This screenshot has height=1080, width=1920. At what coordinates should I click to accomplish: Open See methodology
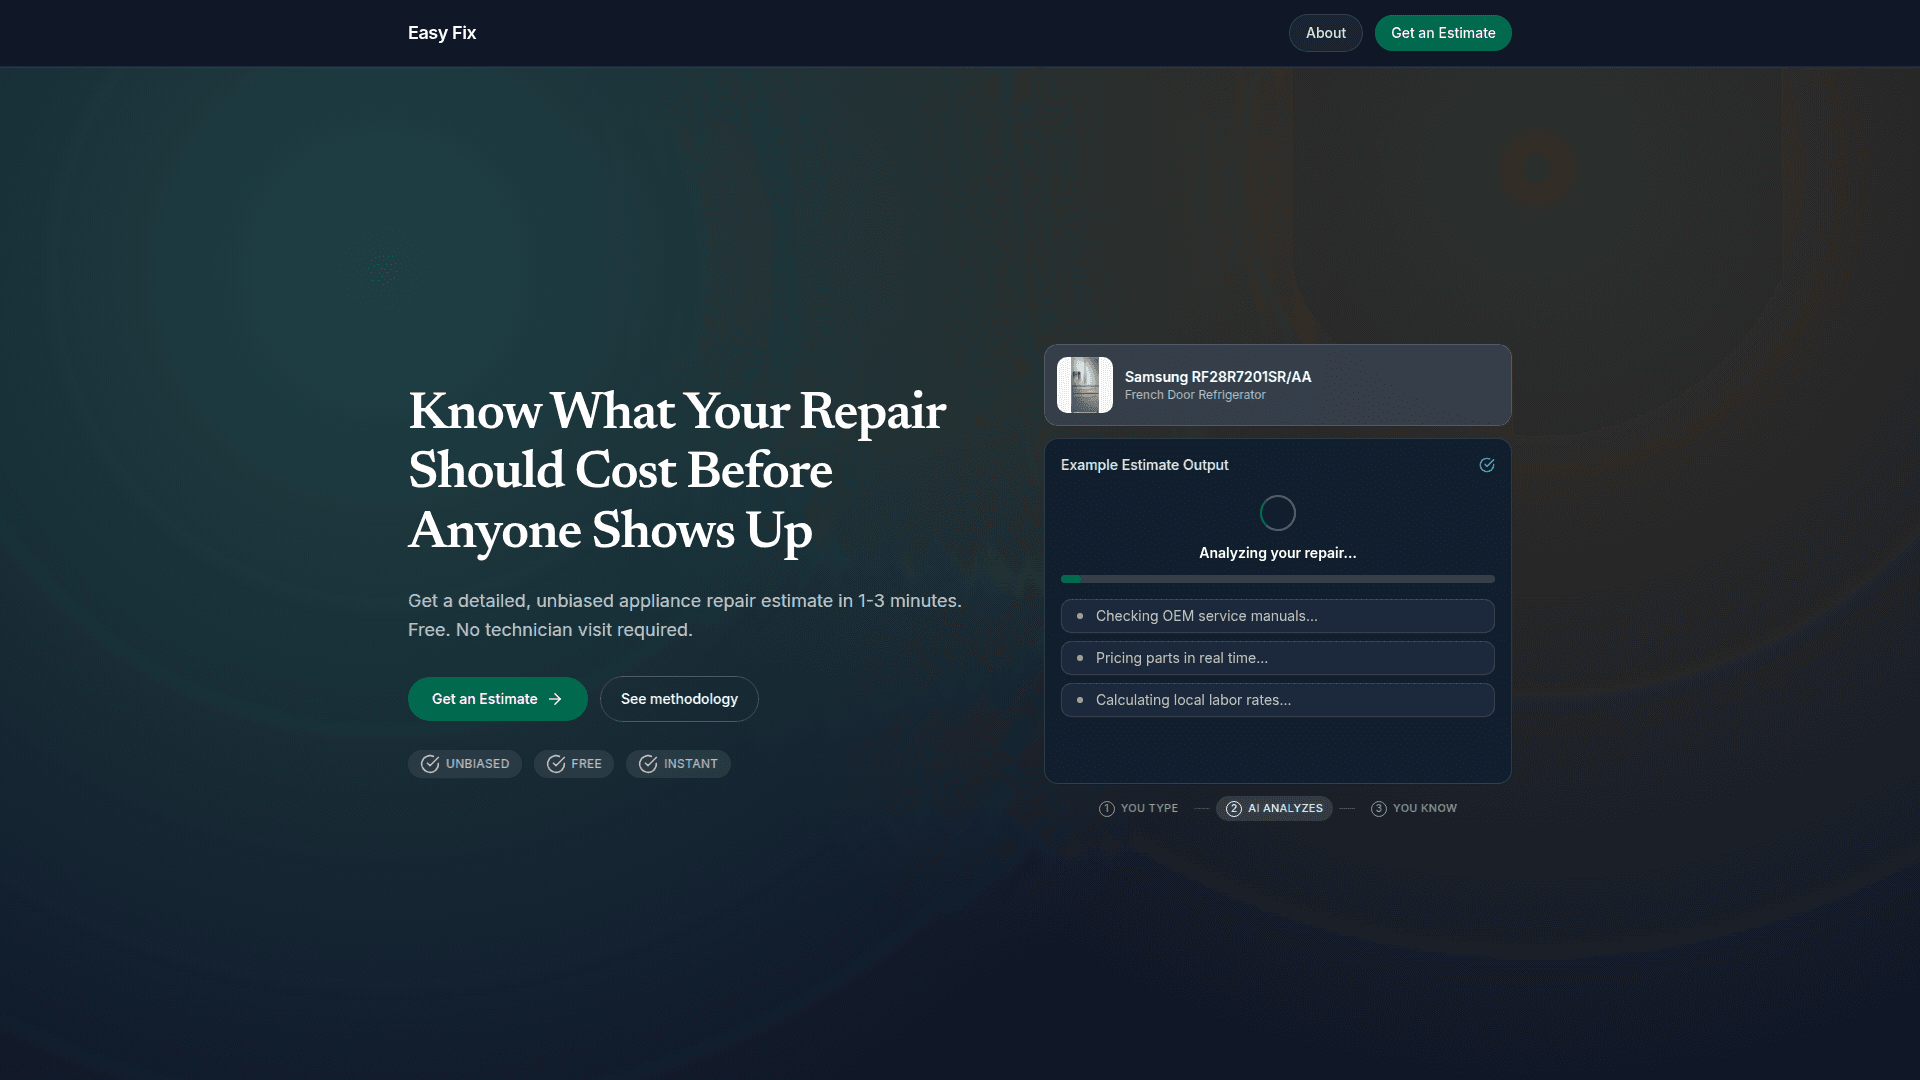[x=679, y=699]
